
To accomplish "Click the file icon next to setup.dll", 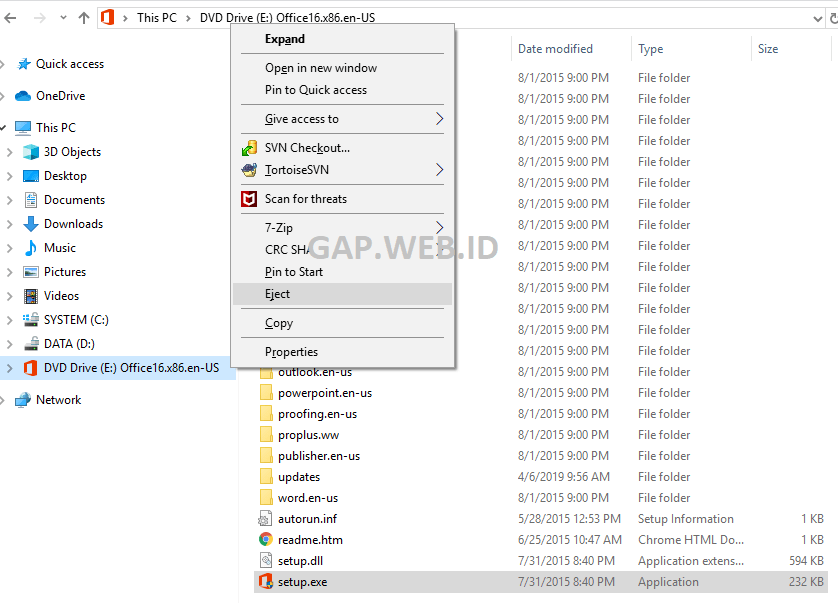I will tap(266, 561).
